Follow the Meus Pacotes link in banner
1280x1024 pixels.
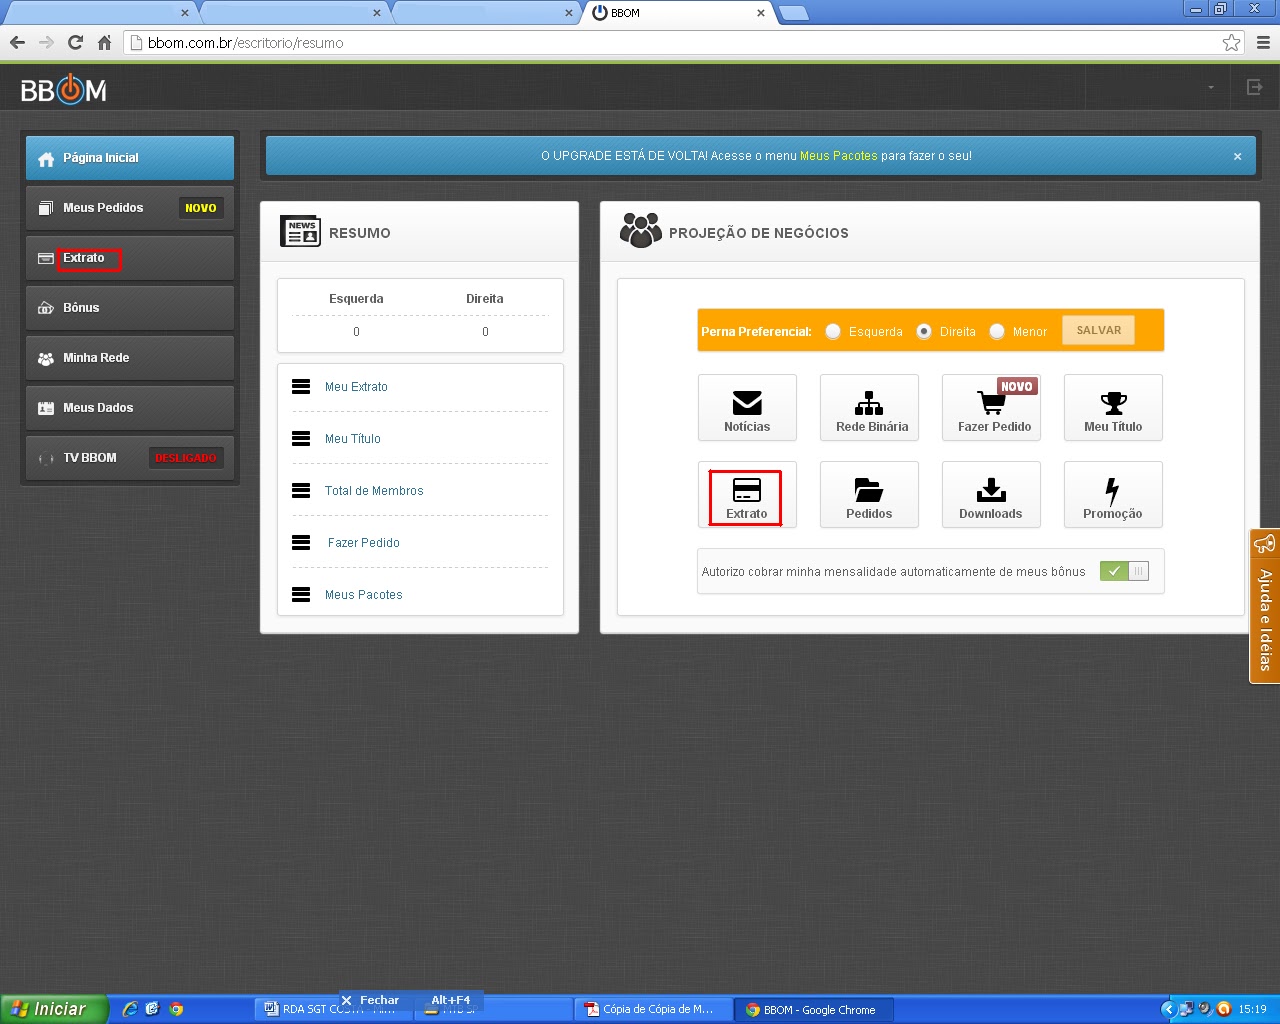(838, 156)
